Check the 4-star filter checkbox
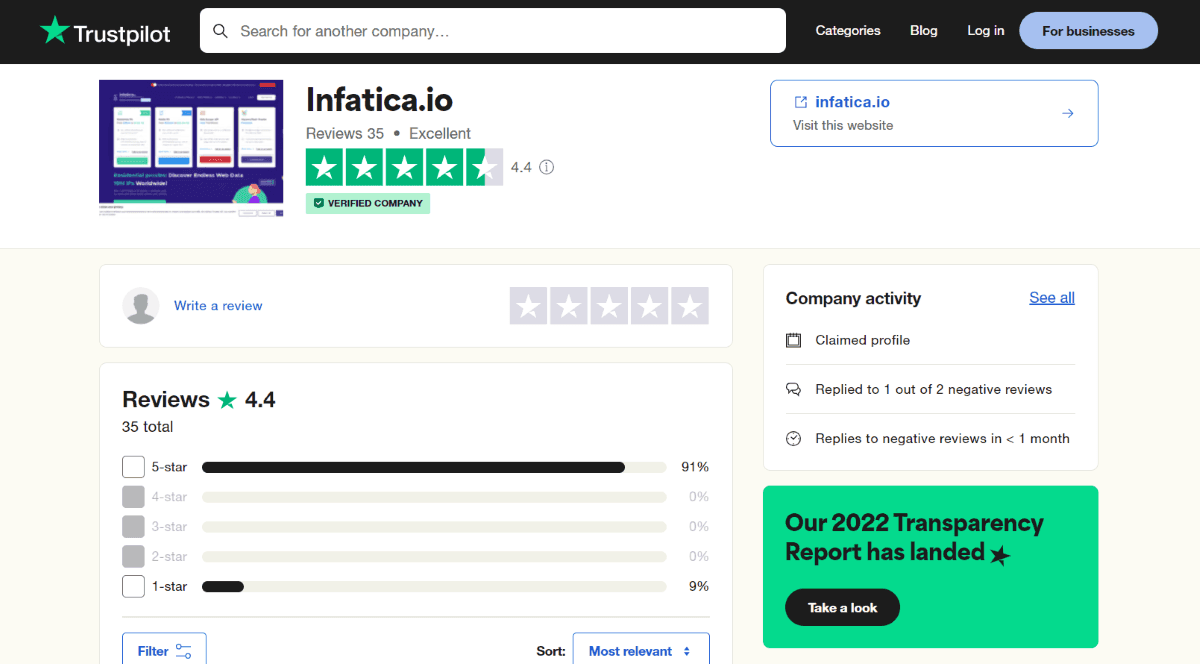The width and height of the screenshot is (1200, 664). click(x=133, y=497)
